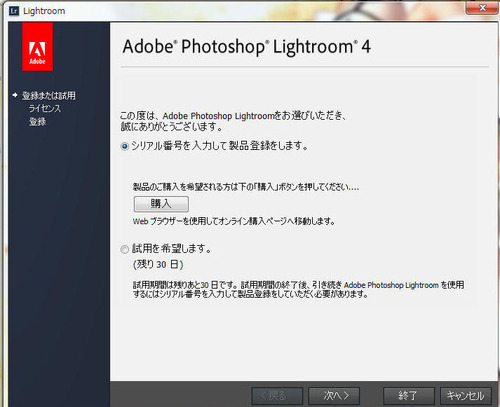Click the Lr icon in the title bar
Screen dimensions: 500x407
pyautogui.click(x=14, y=11)
